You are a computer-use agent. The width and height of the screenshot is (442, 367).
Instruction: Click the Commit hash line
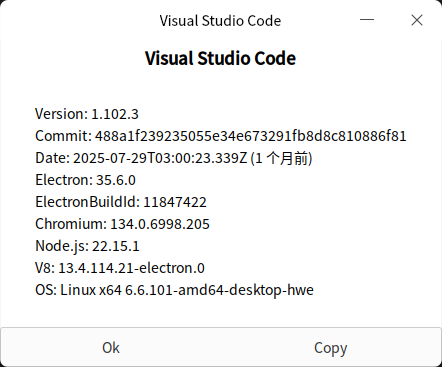tap(221, 136)
